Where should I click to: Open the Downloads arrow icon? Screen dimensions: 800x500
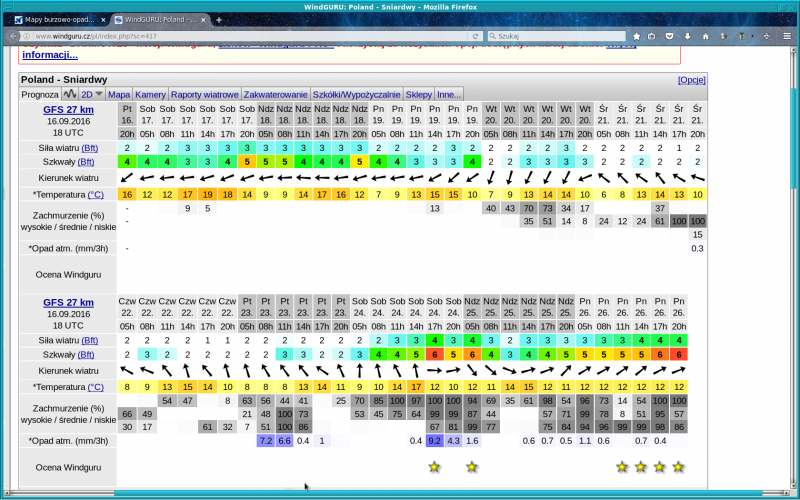point(687,35)
